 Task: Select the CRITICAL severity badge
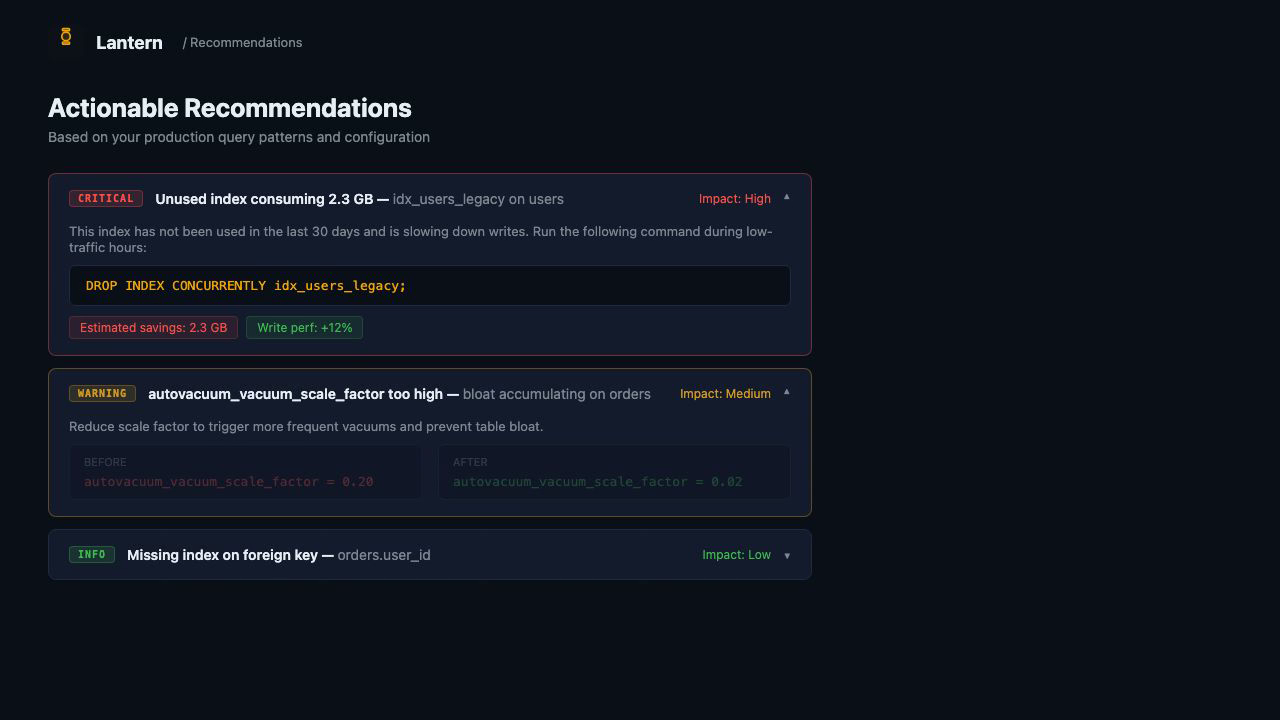(x=105, y=198)
